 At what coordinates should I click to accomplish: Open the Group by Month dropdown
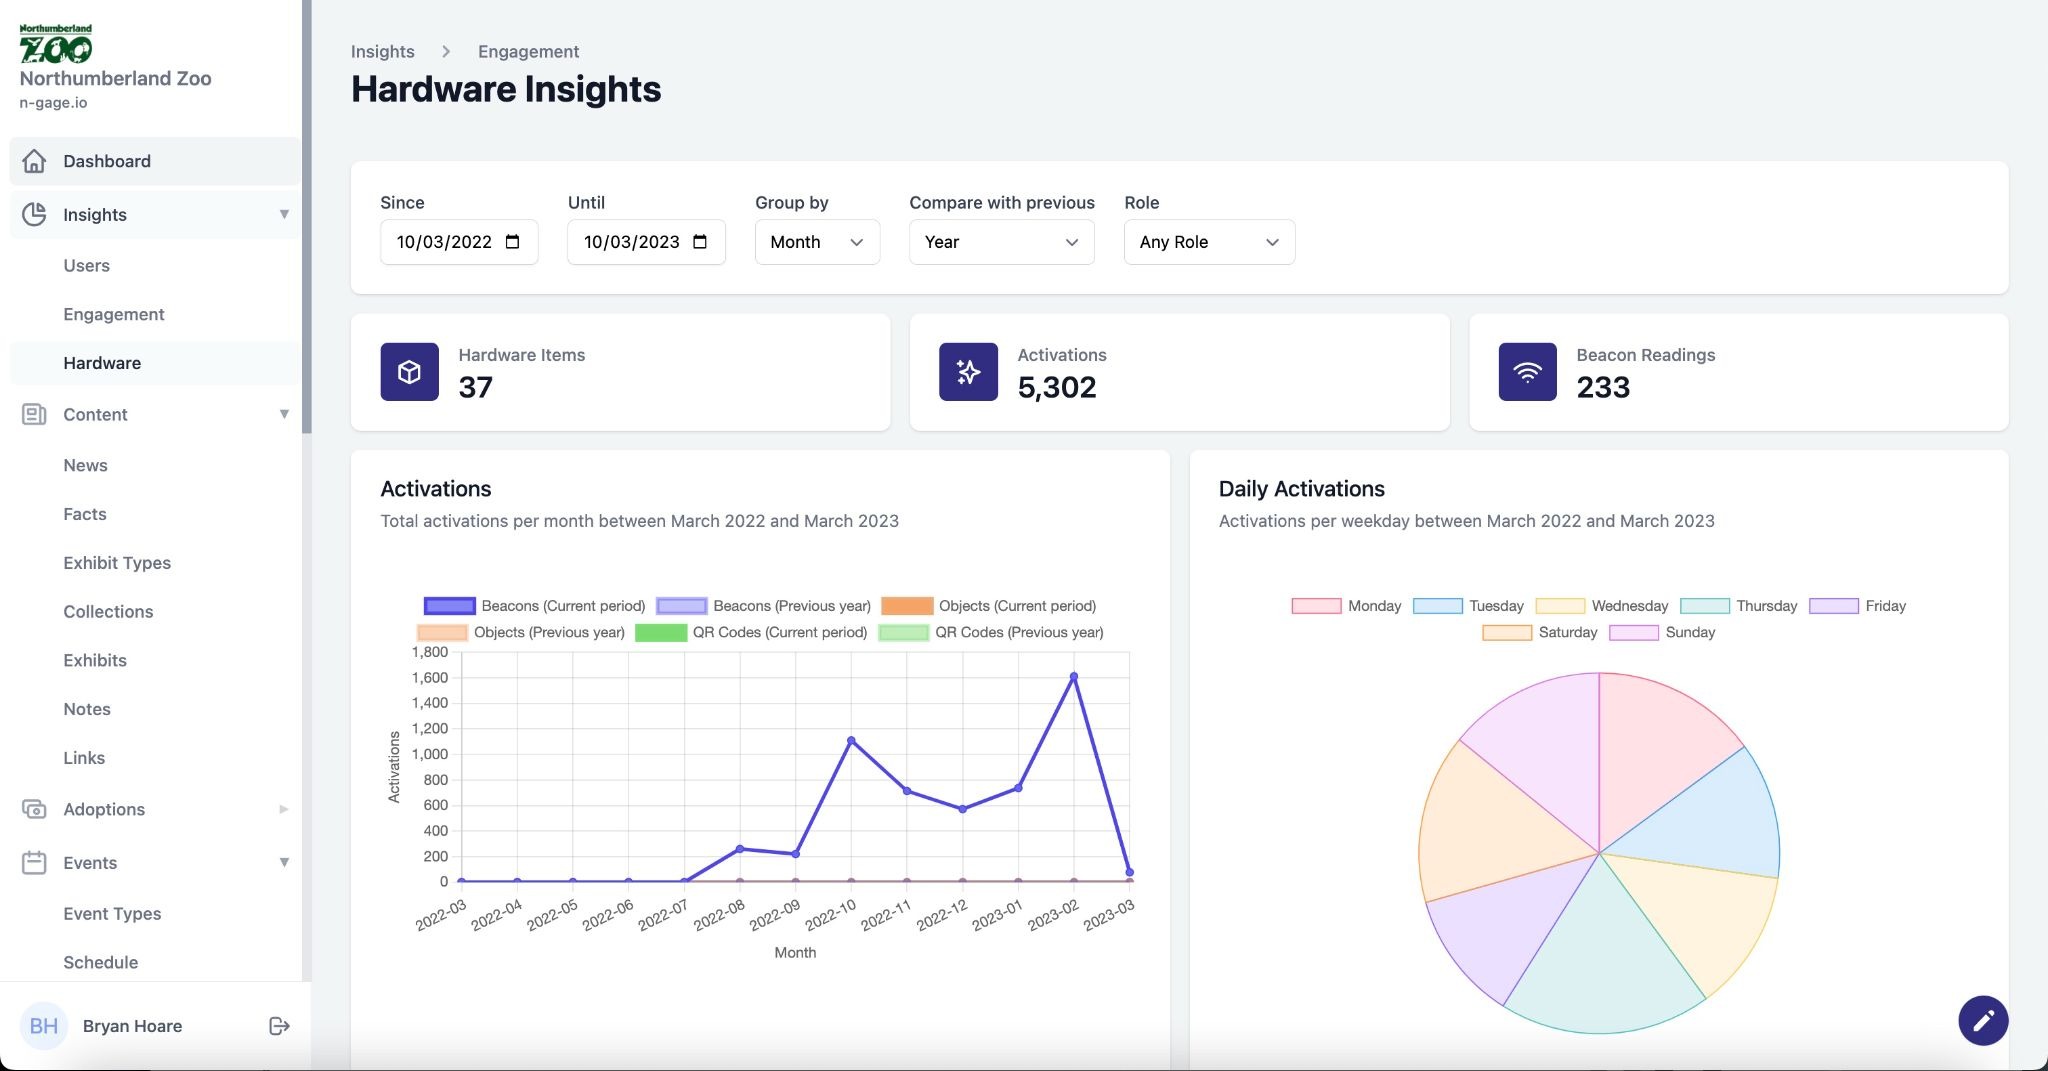click(x=816, y=242)
